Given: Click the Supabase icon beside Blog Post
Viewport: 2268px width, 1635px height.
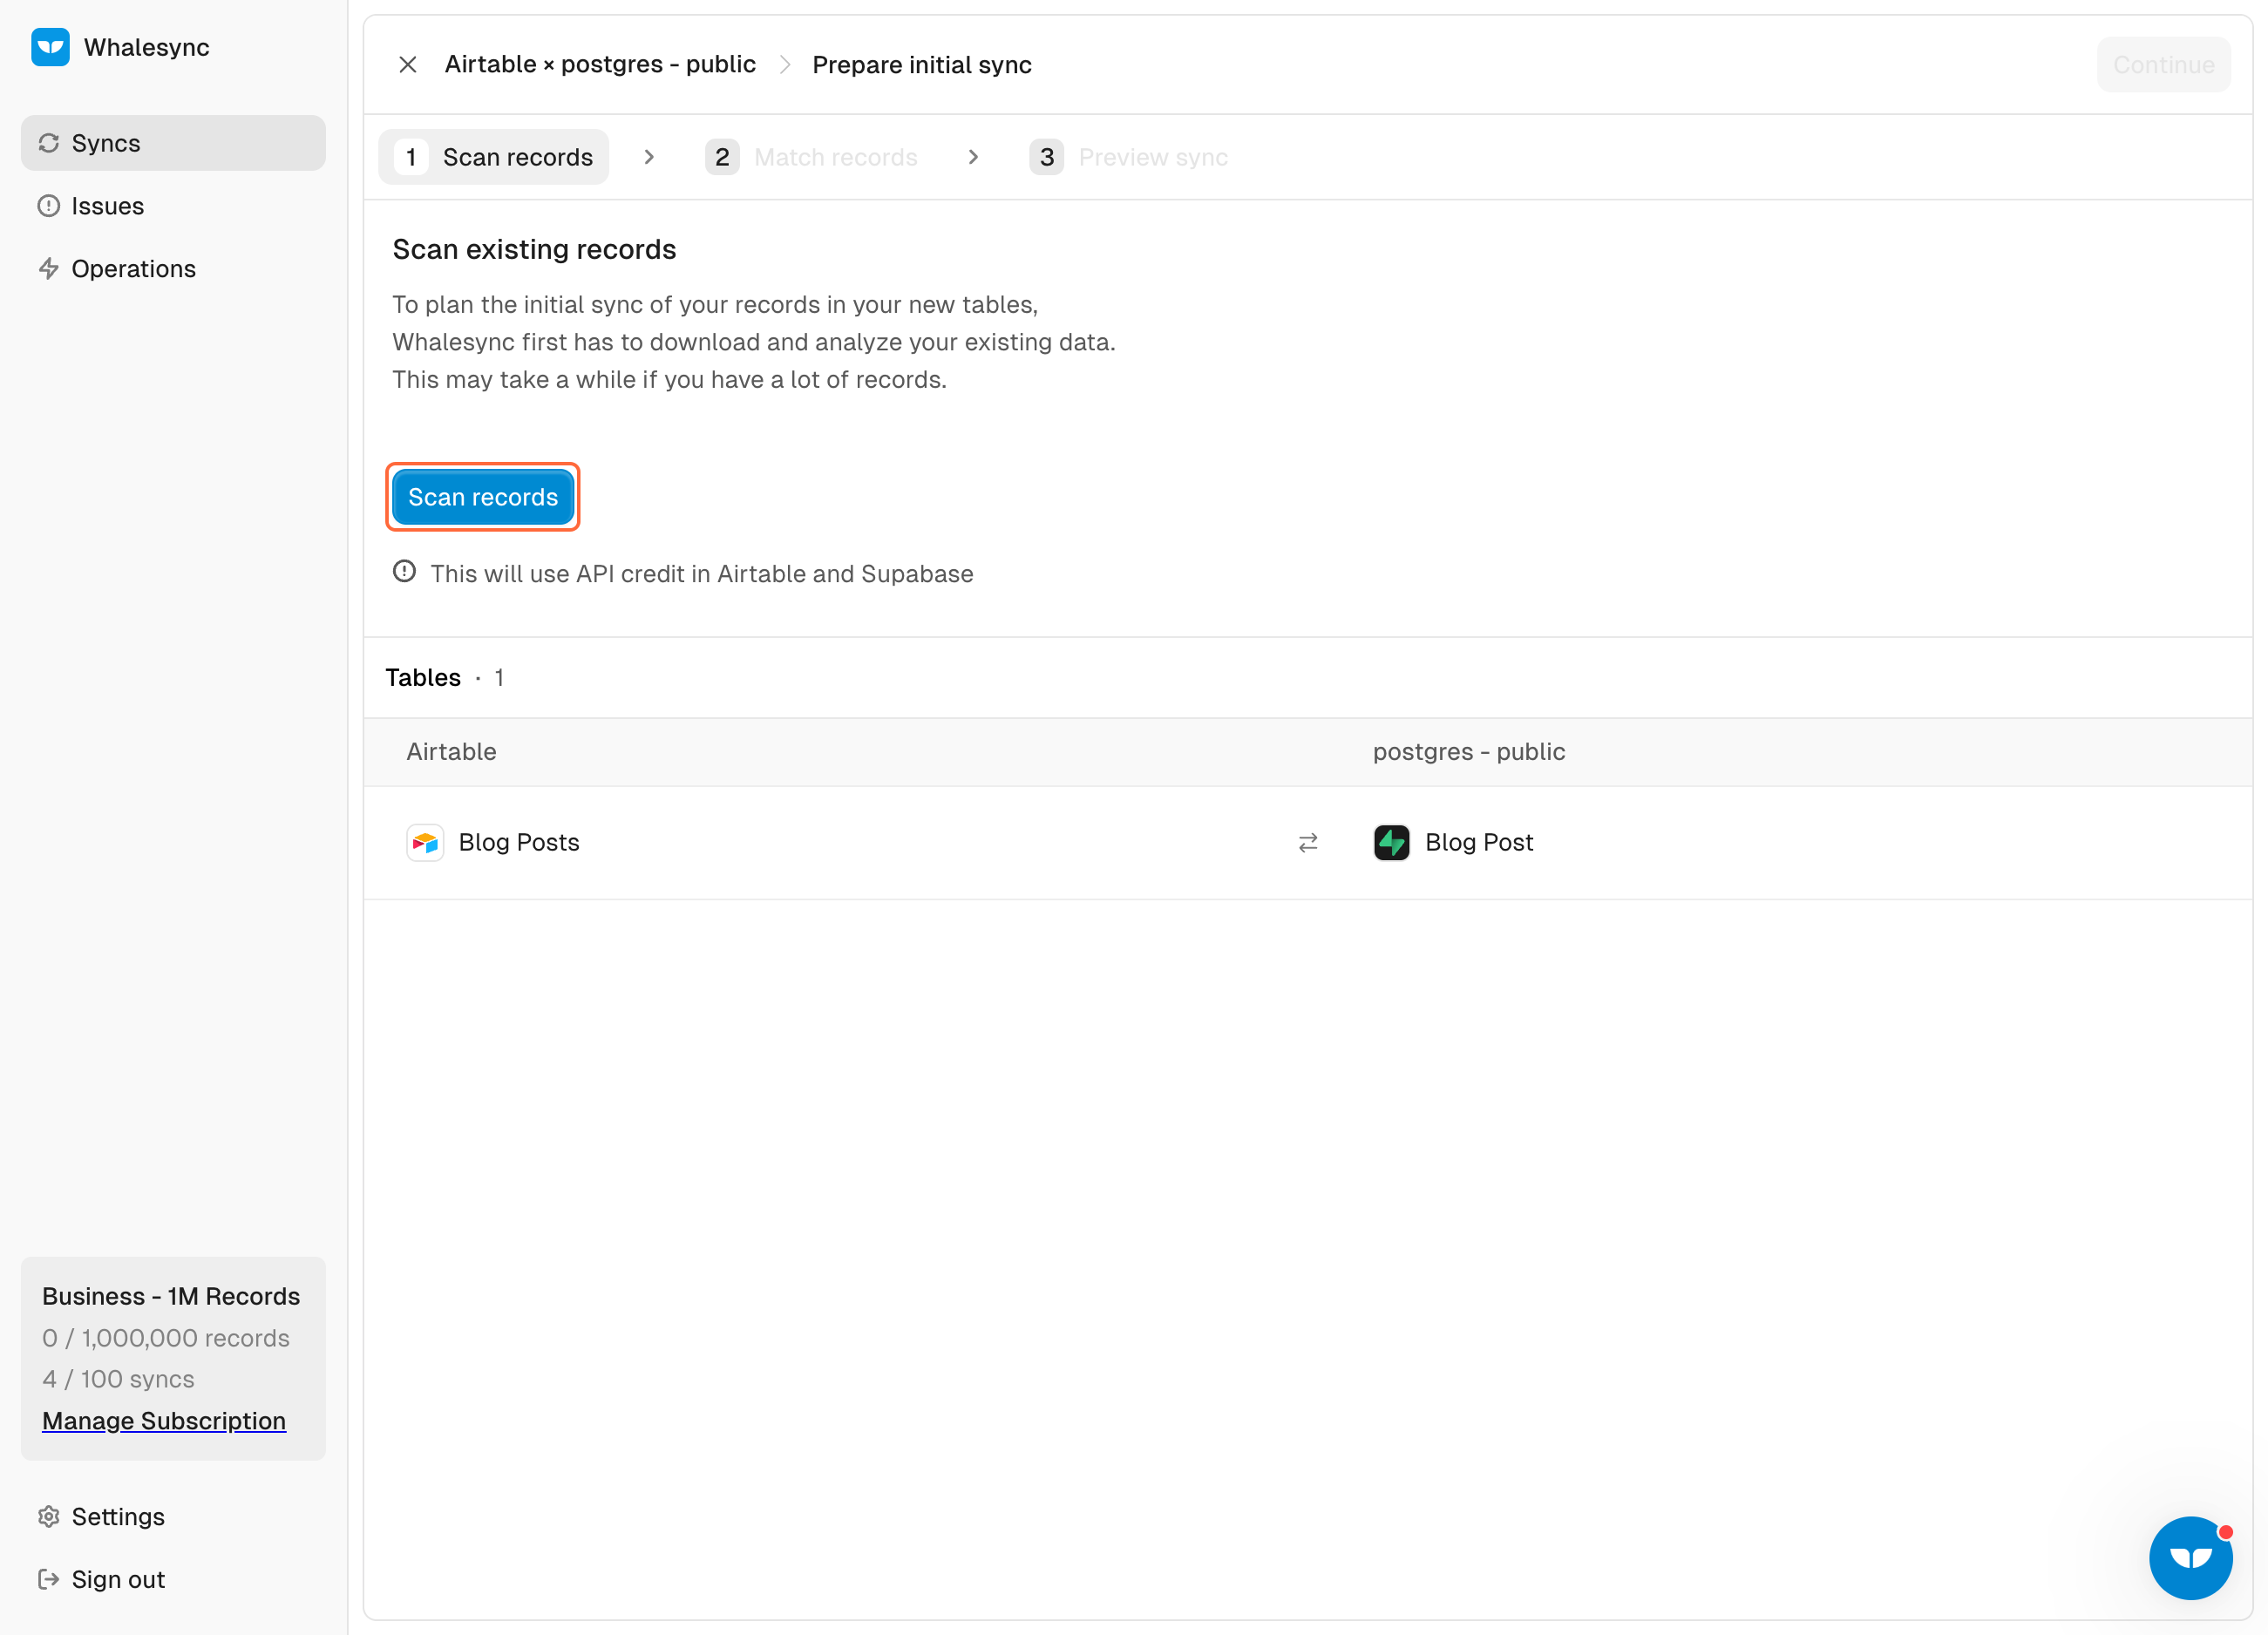Looking at the screenshot, I should pos(1392,843).
